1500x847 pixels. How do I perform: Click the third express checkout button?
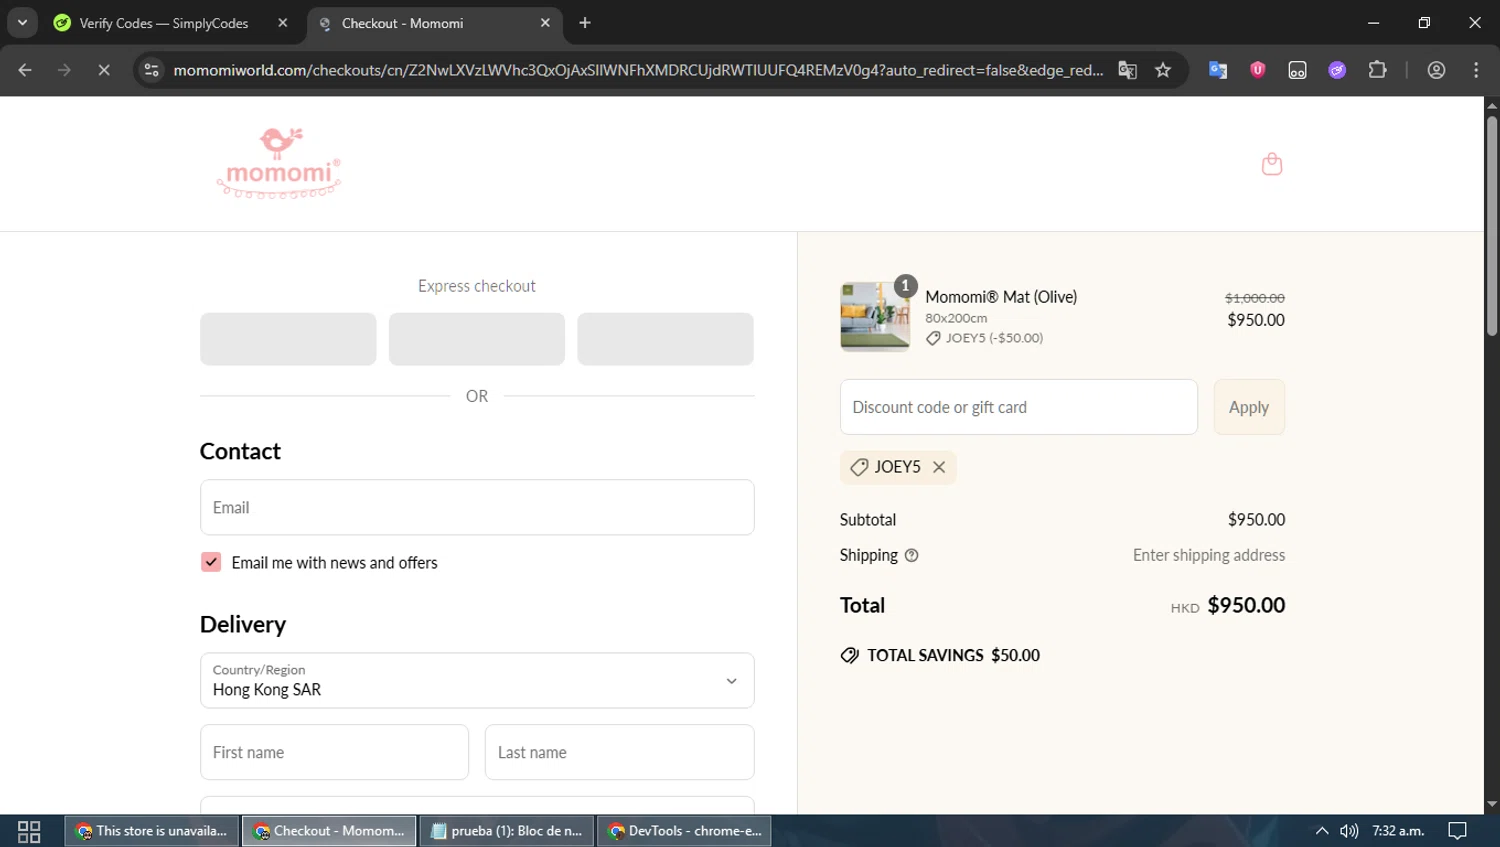click(x=665, y=339)
